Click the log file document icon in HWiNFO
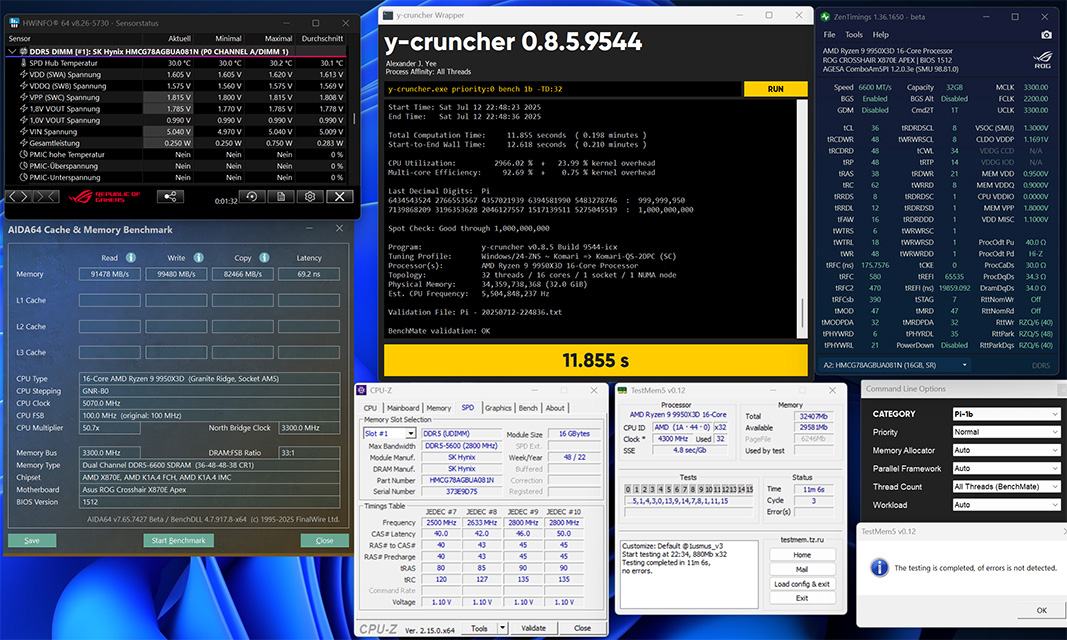Screen dimensions: 1067x640 [280, 197]
